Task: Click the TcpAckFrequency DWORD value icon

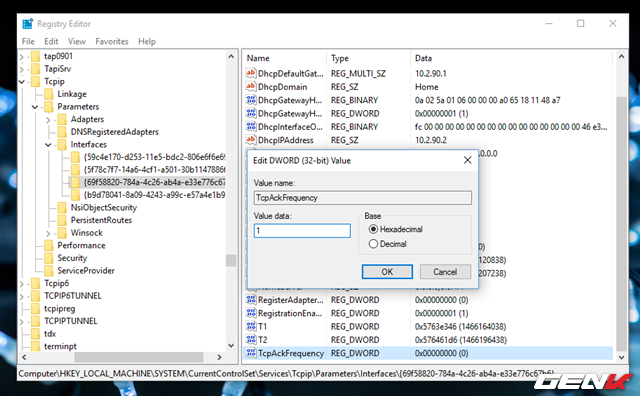Action: click(251, 353)
